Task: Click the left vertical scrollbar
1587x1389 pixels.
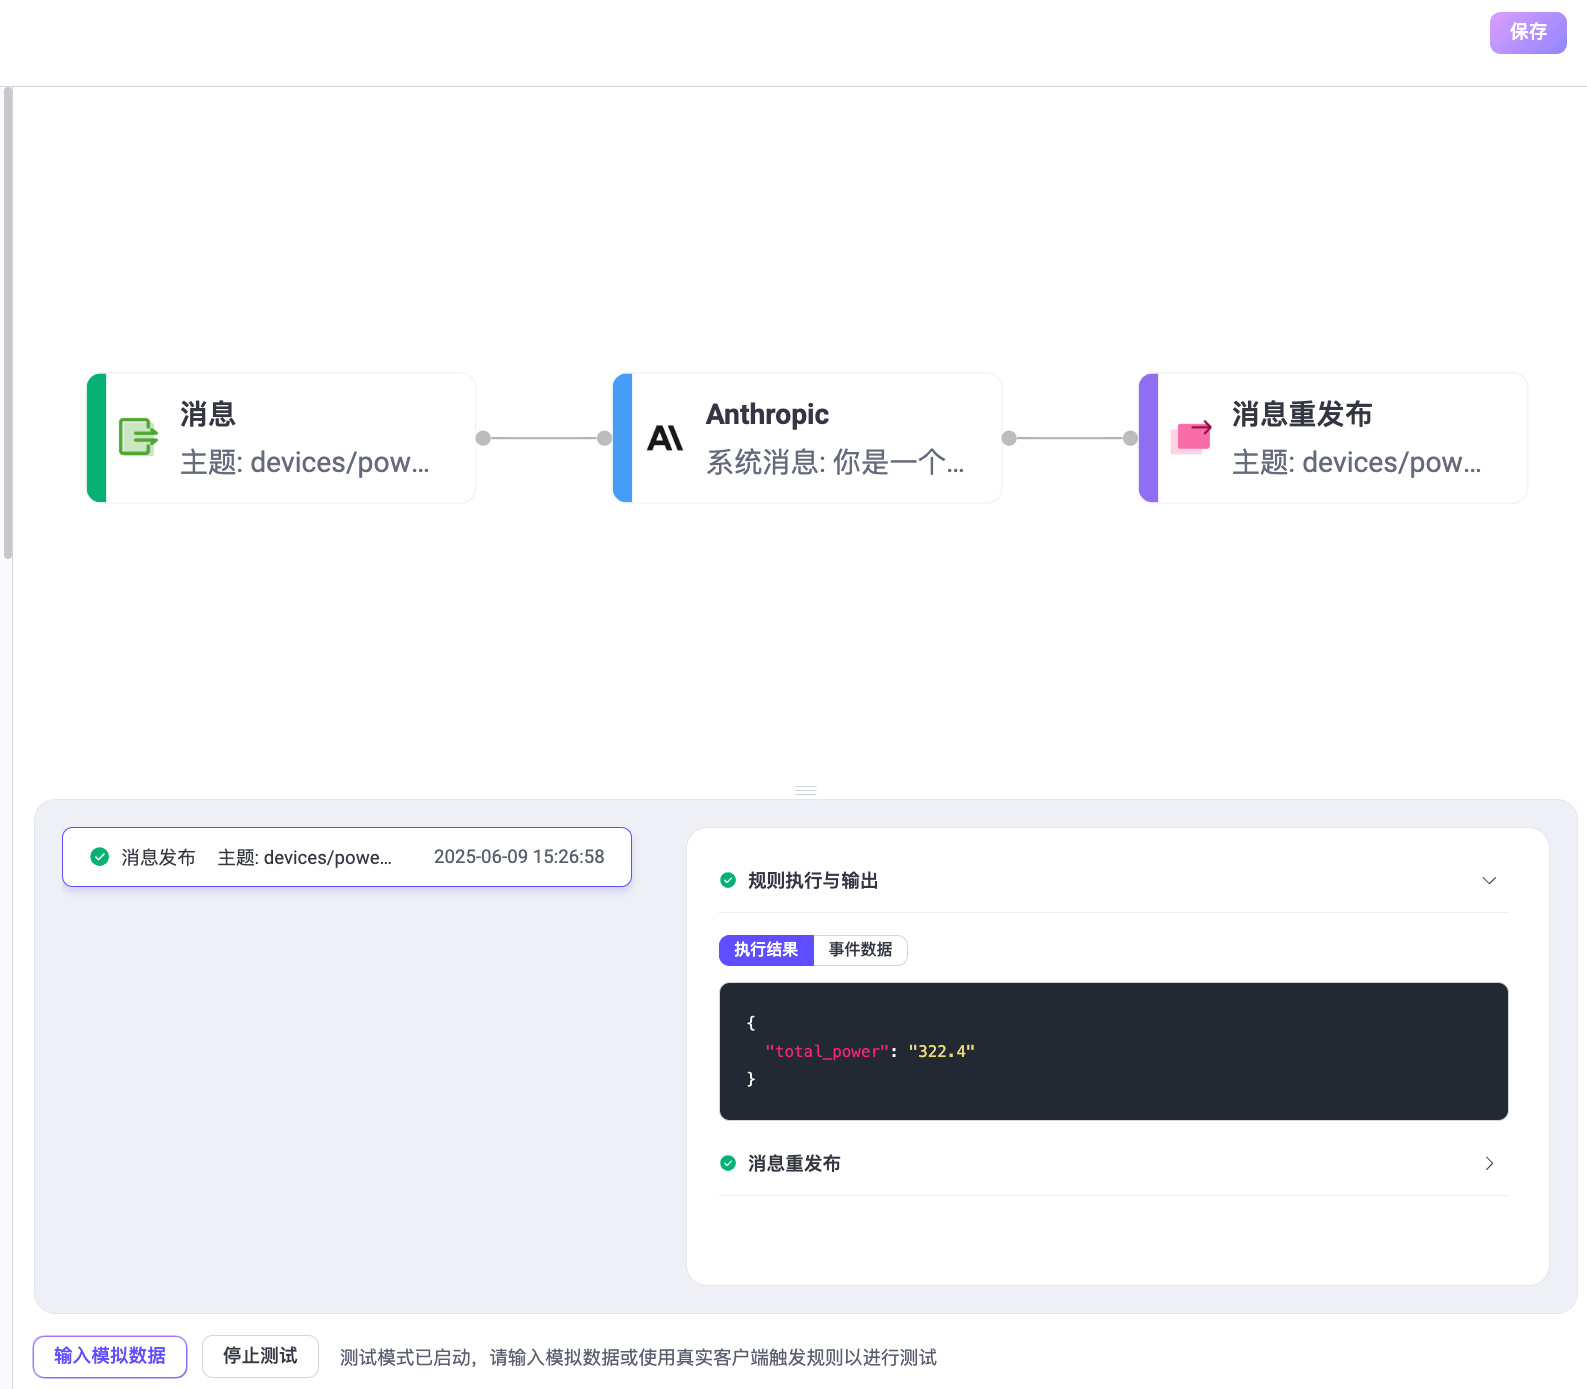Action: (x=8, y=322)
